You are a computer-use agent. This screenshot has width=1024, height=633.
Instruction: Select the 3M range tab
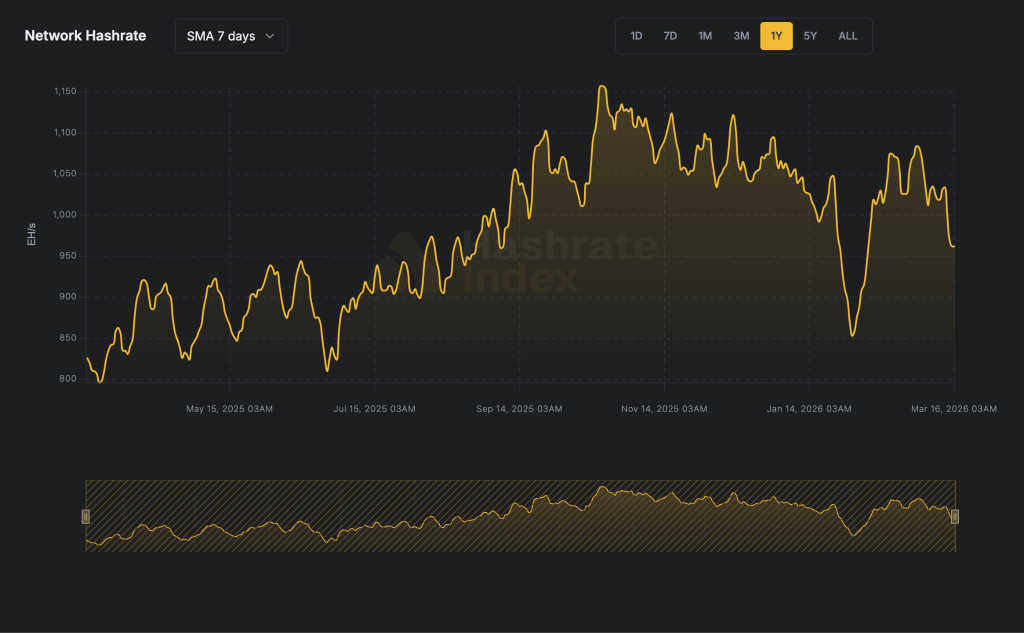point(741,36)
